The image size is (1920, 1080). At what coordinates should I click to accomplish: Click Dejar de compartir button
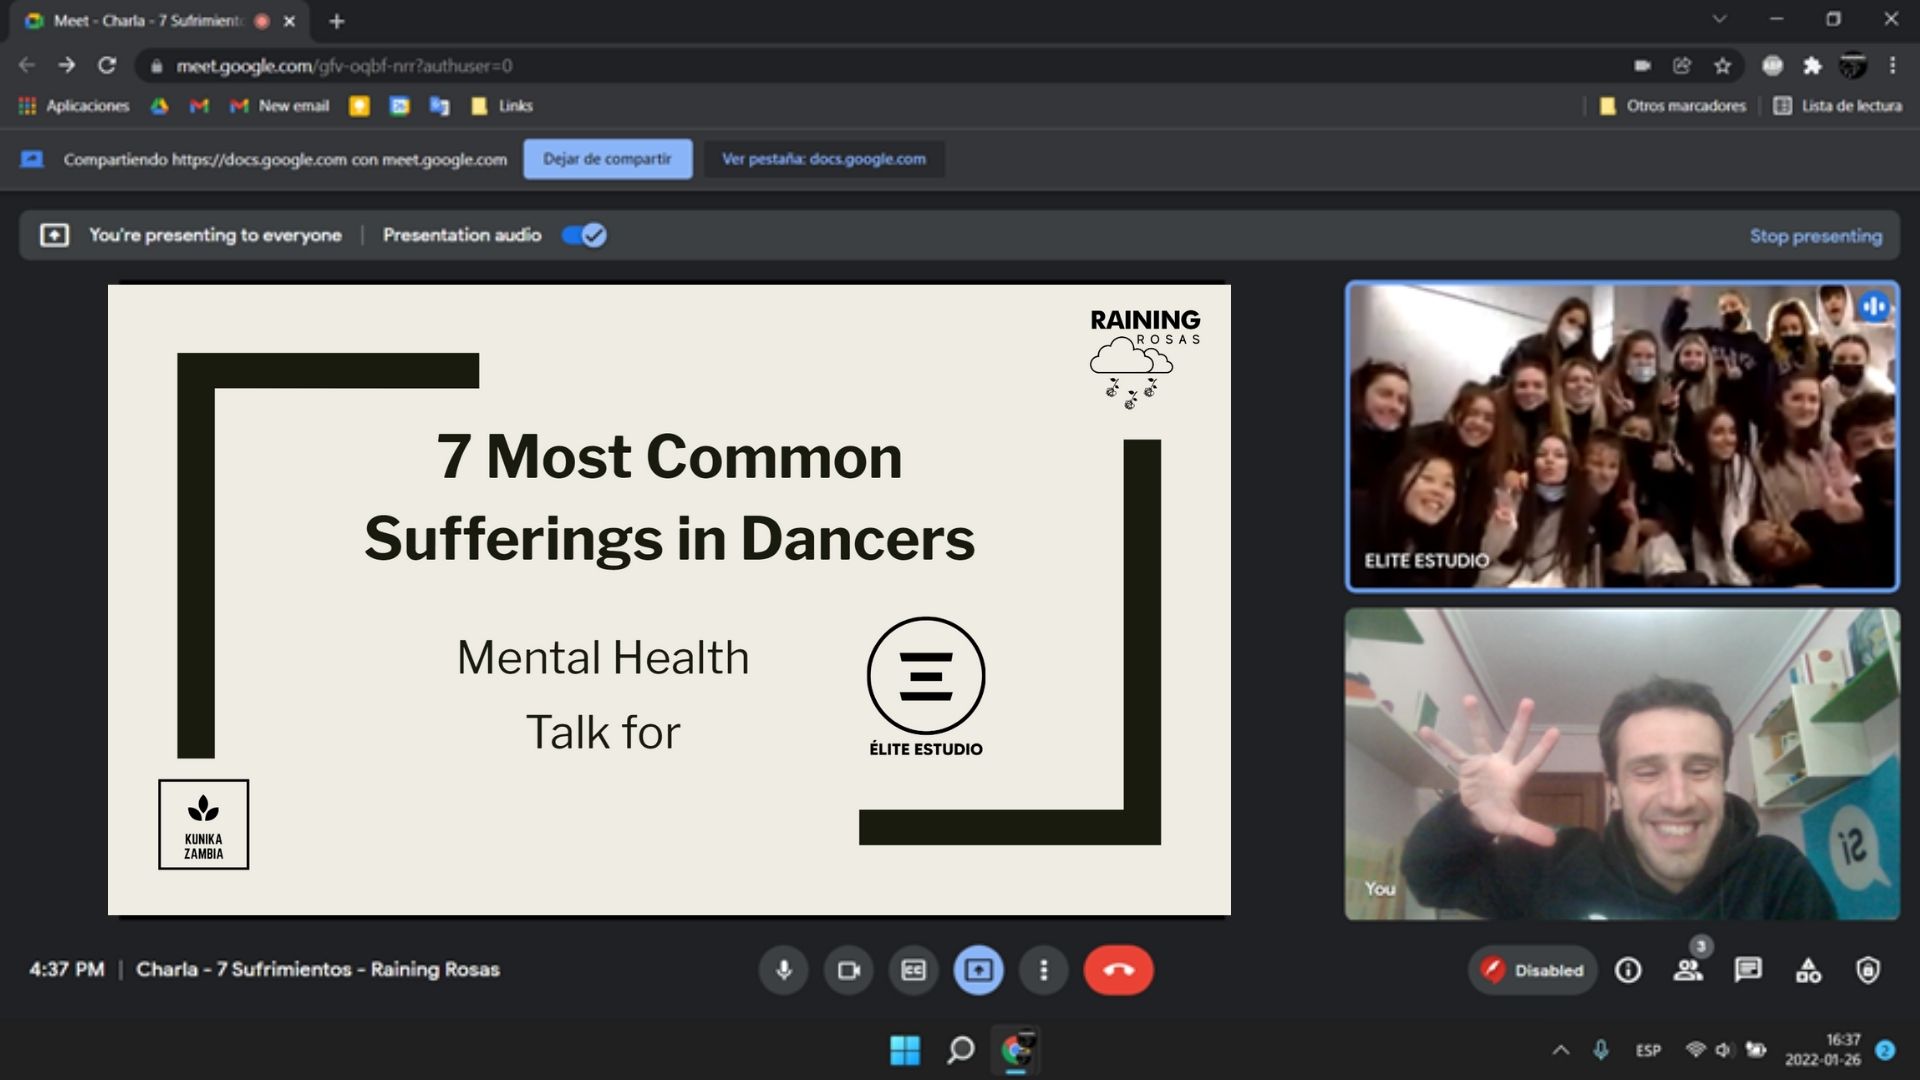[x=607, y=159]
